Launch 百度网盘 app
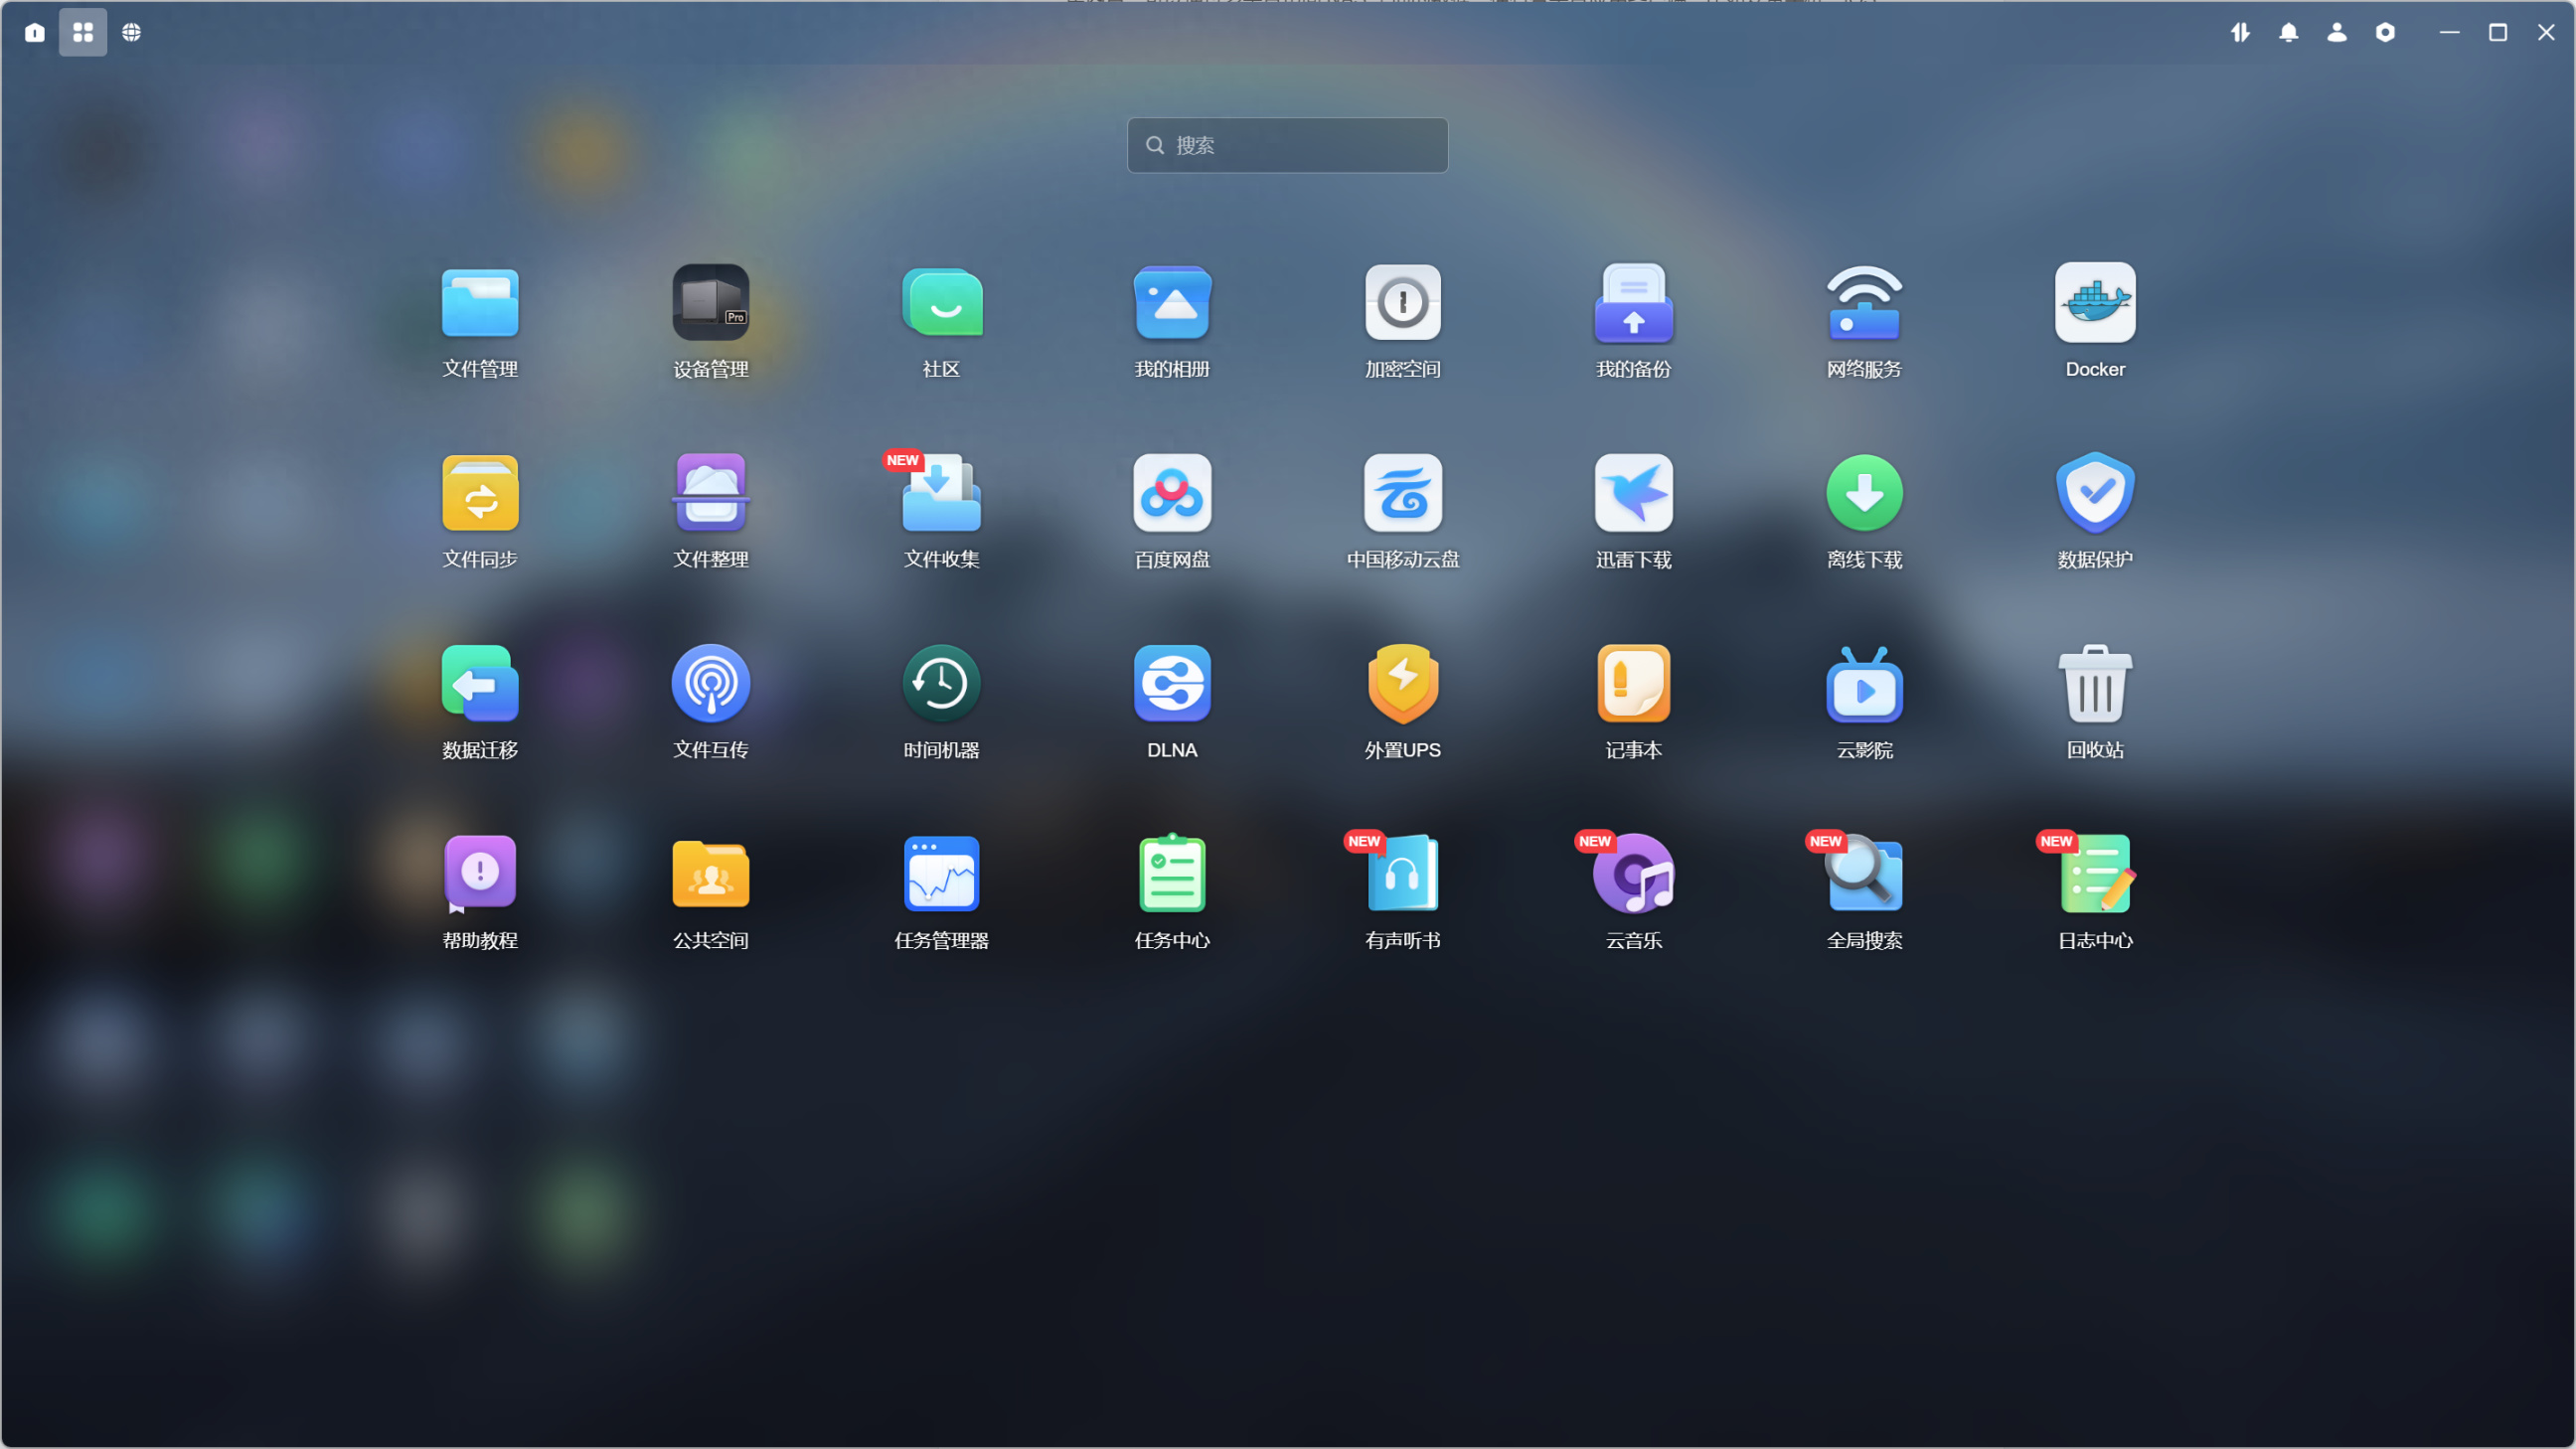 tap(1172, 493)
